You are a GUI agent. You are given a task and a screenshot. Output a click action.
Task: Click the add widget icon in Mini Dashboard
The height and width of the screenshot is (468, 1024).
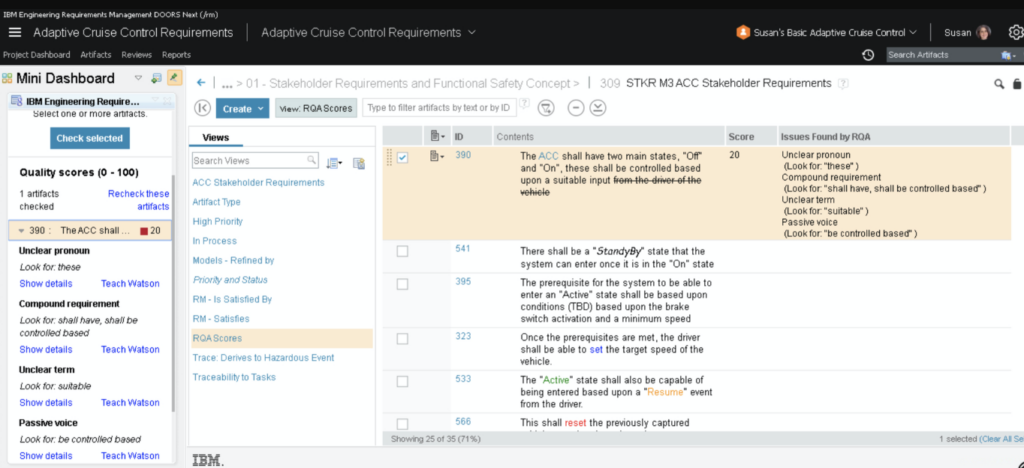tap(156, 78)
